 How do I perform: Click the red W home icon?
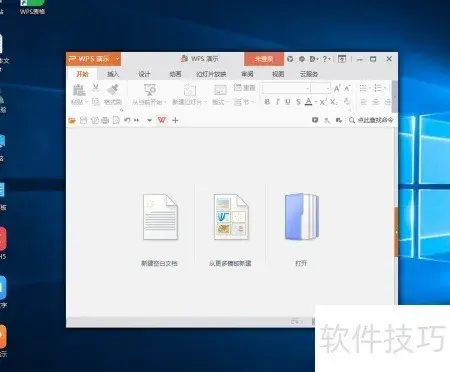162,120
